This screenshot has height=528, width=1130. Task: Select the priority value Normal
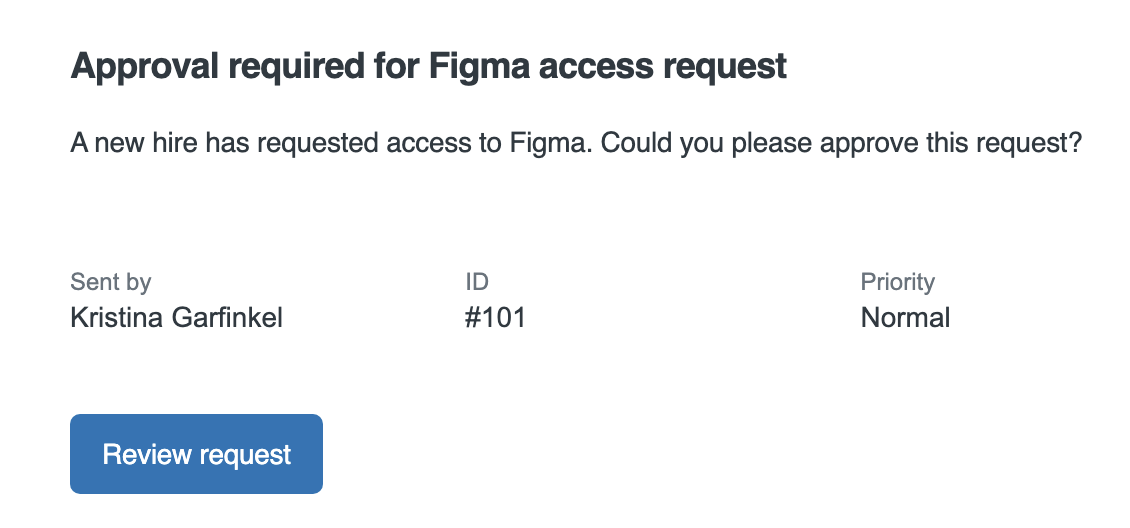point(905,319)
